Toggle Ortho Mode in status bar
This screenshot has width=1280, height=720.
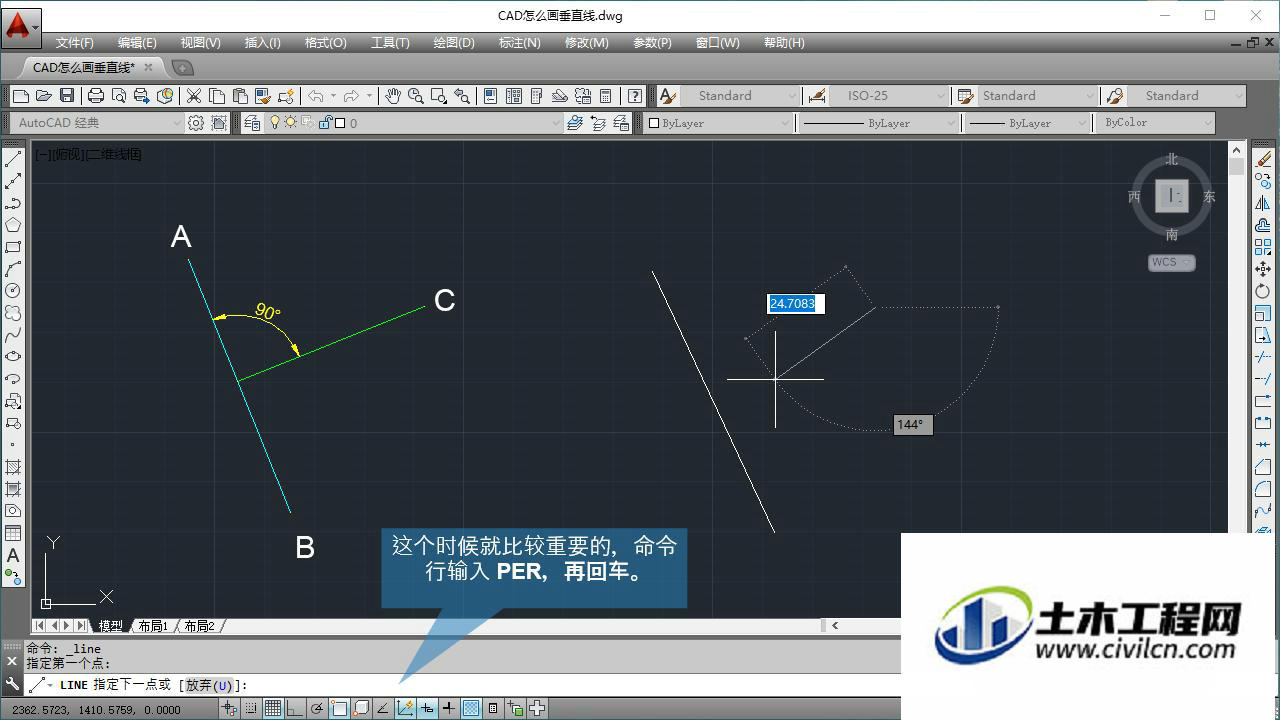coord(295,709)
